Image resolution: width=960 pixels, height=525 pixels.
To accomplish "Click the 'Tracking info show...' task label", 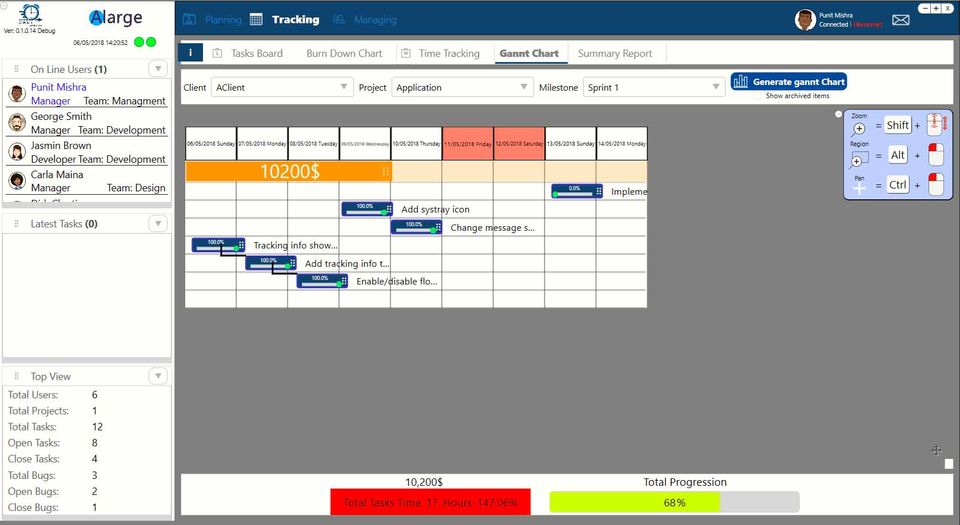I will coord(296,245).
